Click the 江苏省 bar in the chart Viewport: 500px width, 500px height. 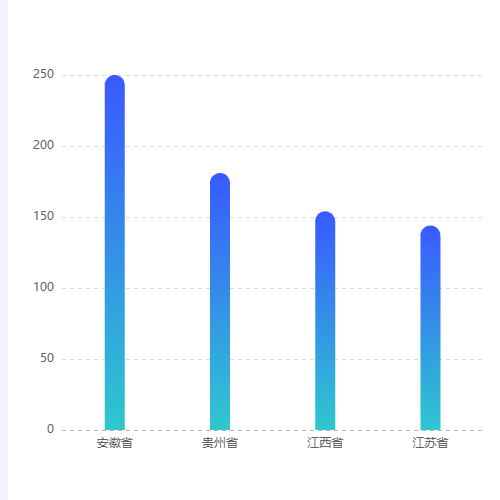pos(430,328)
